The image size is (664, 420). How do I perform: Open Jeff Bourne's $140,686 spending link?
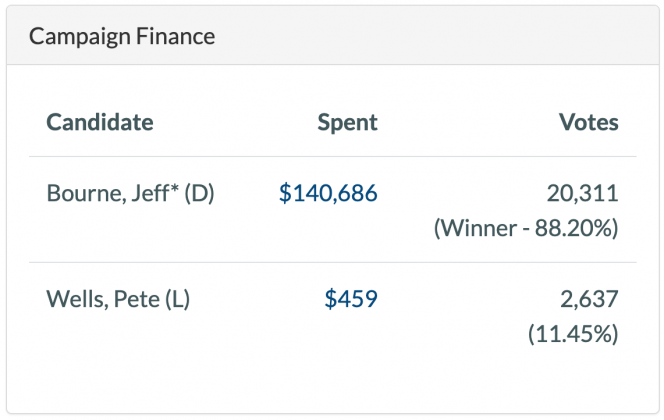(x=328, y=194)
